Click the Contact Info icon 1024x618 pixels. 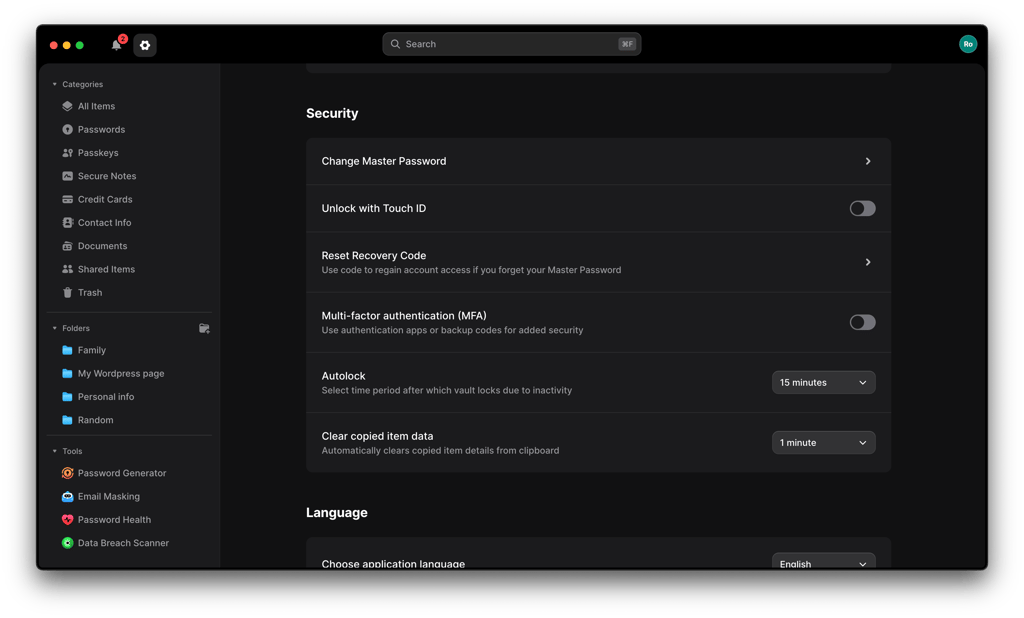click(67, 223)
